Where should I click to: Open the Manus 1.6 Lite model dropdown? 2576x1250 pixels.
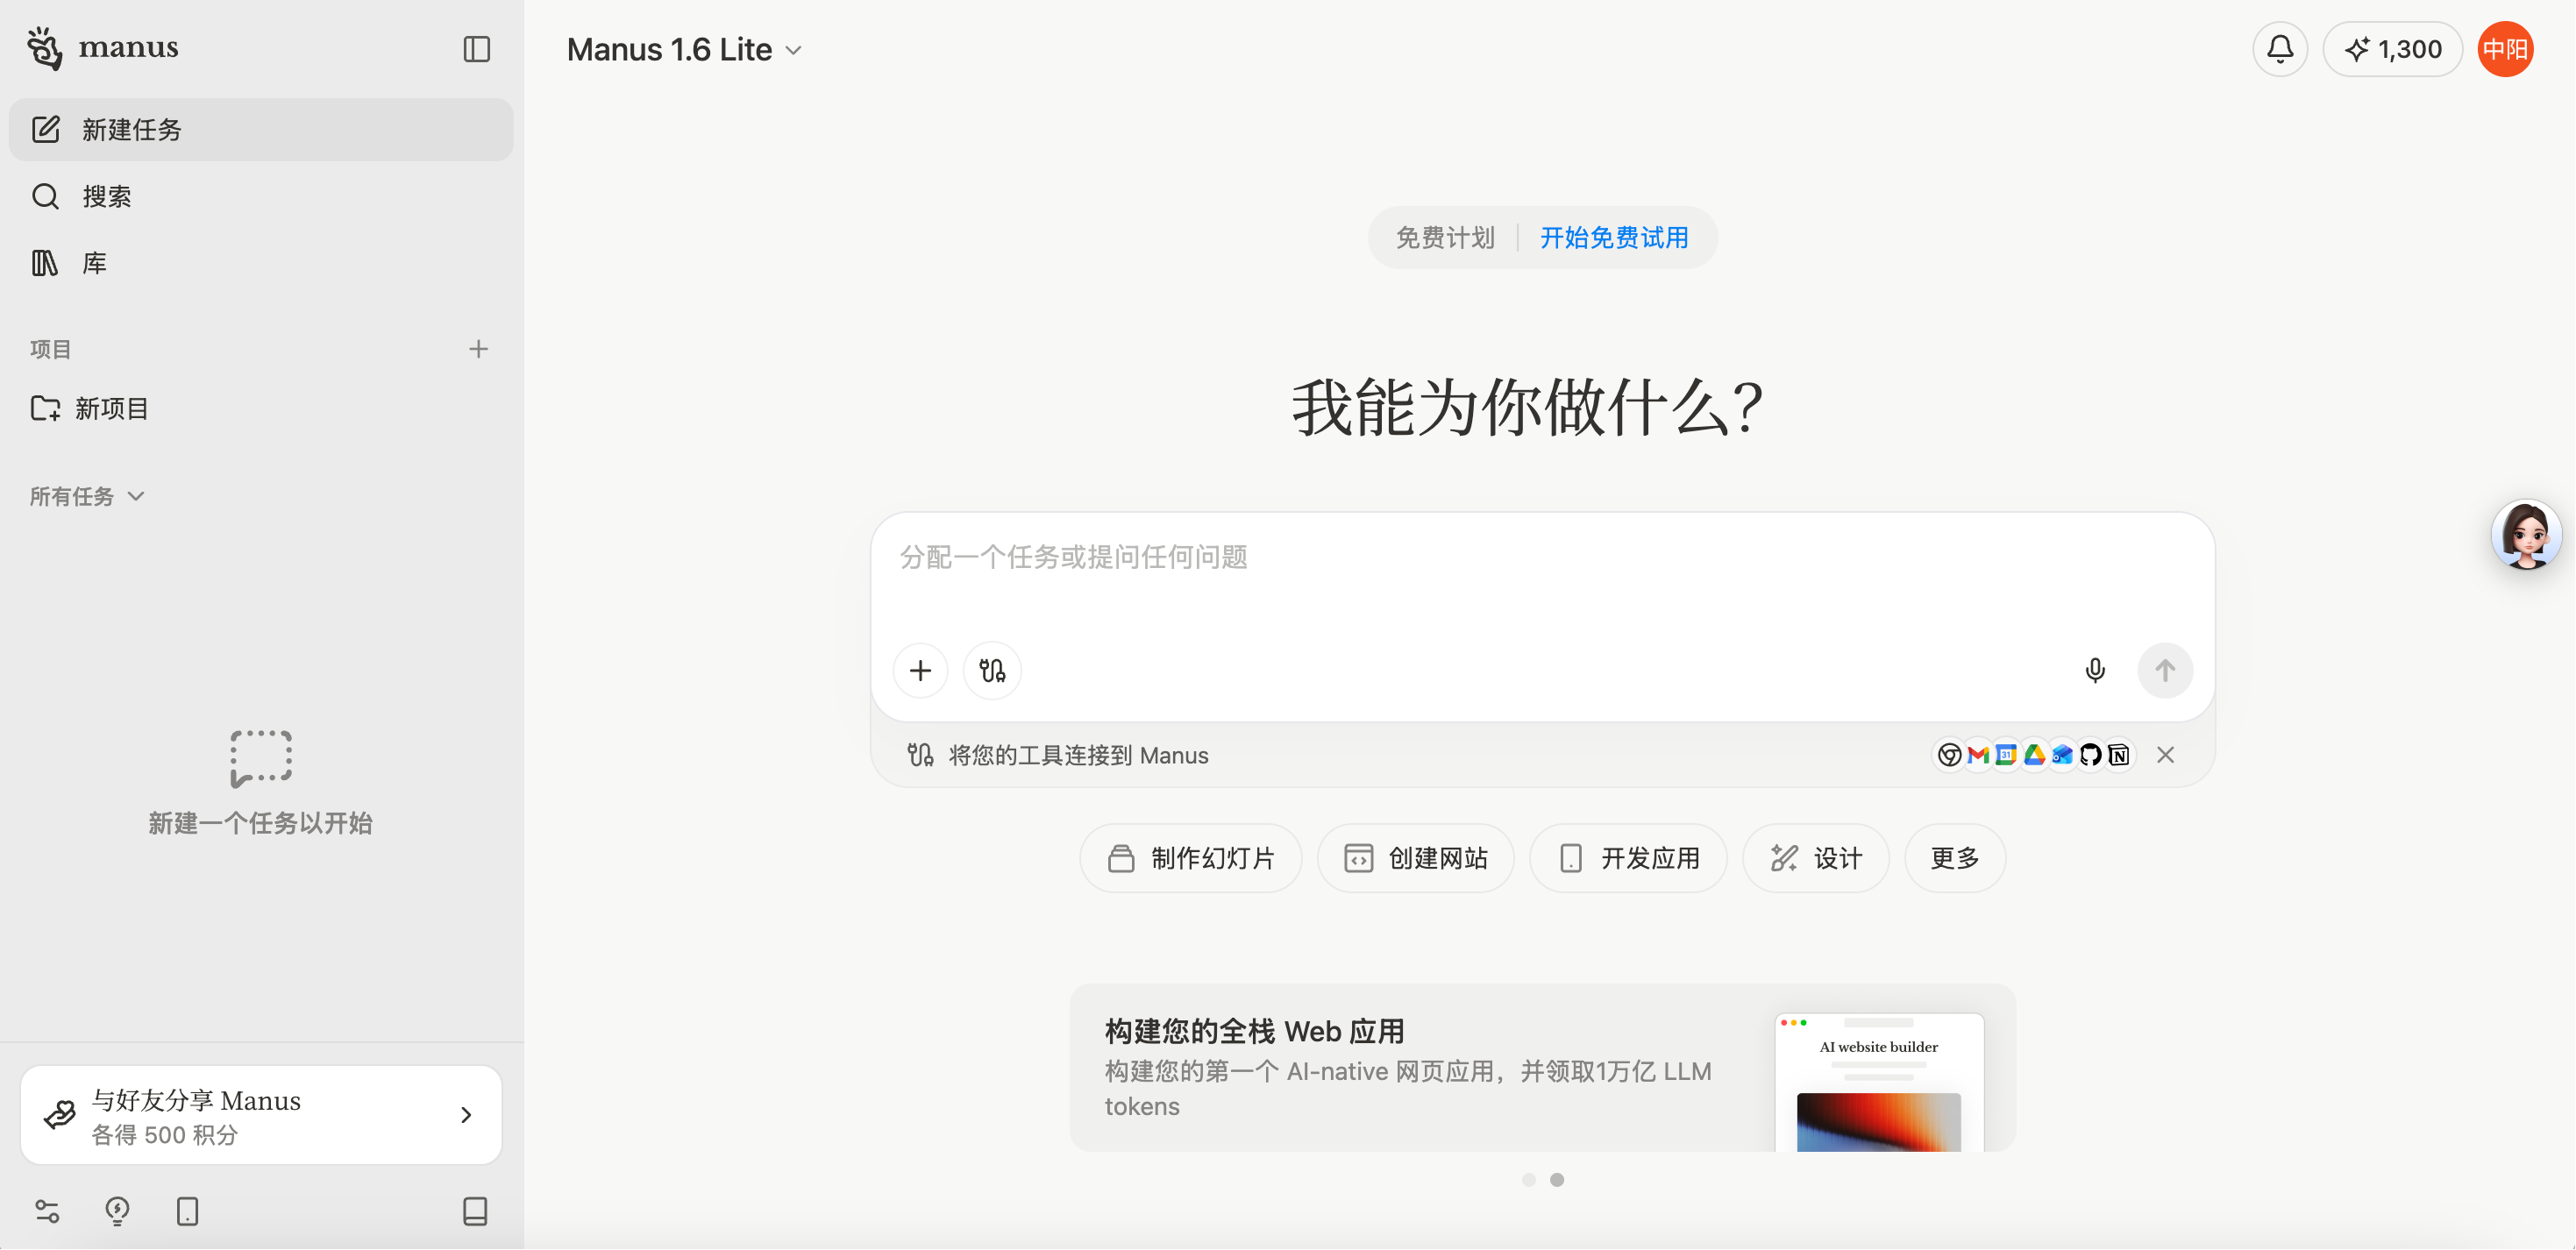684,48
